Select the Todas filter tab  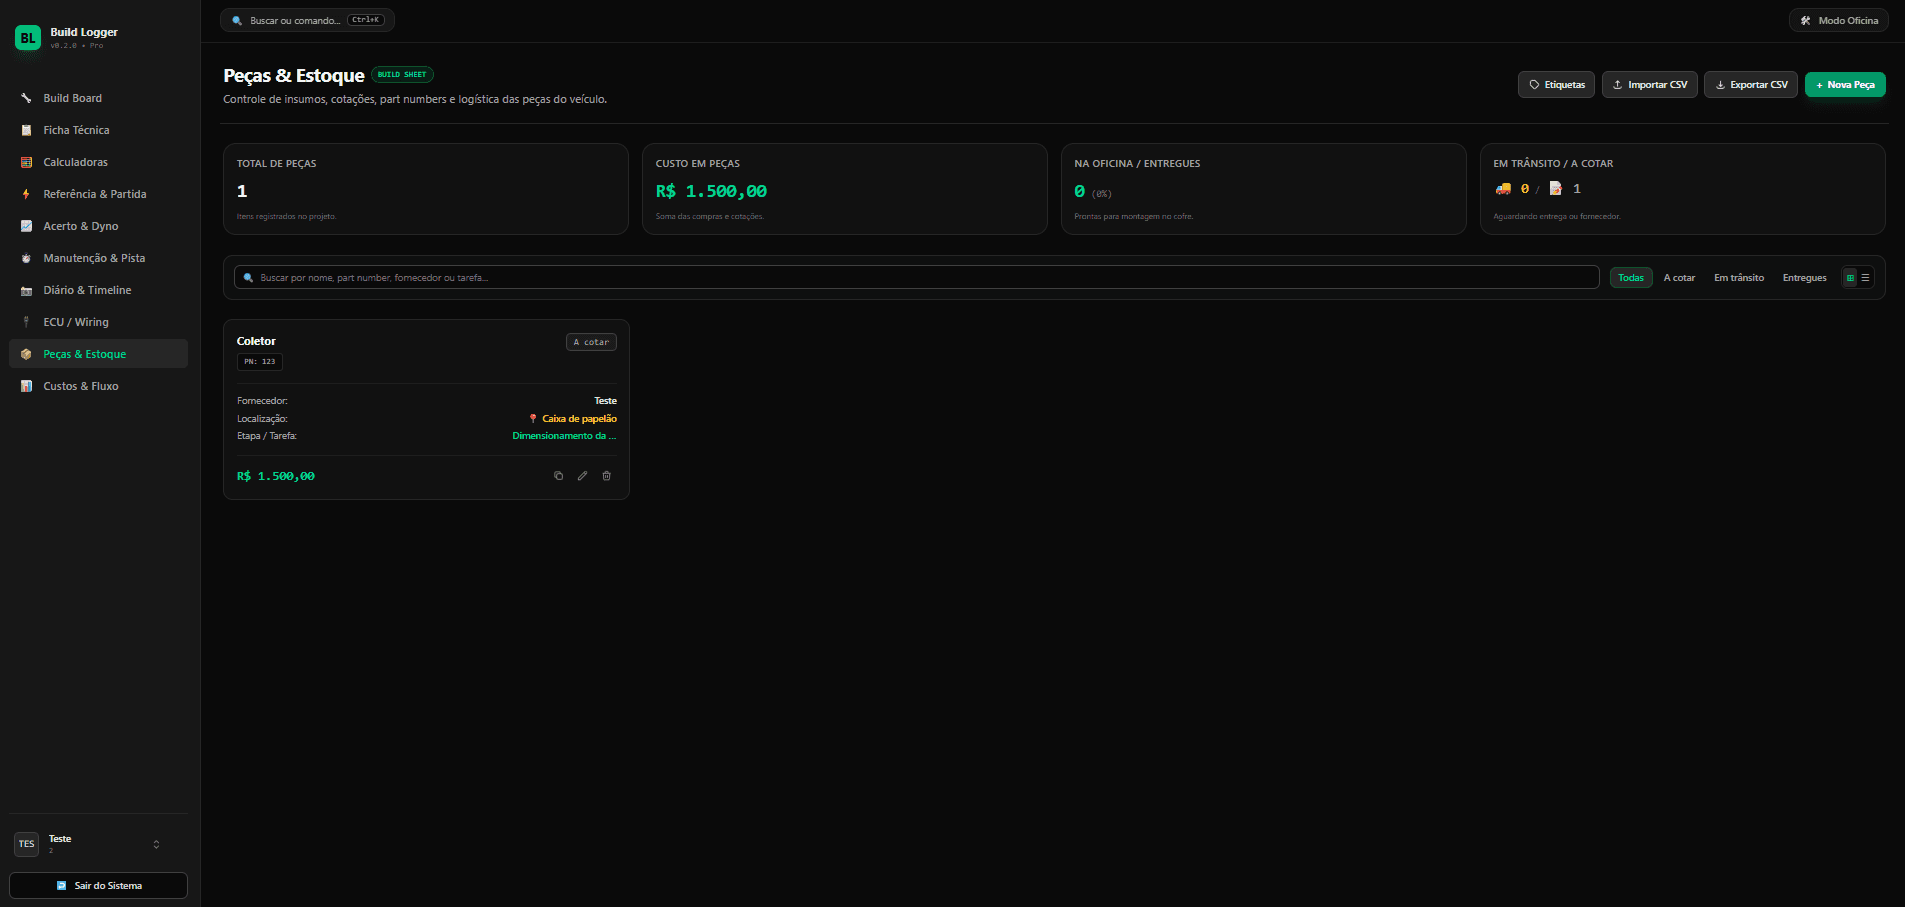click(1631, 278)
